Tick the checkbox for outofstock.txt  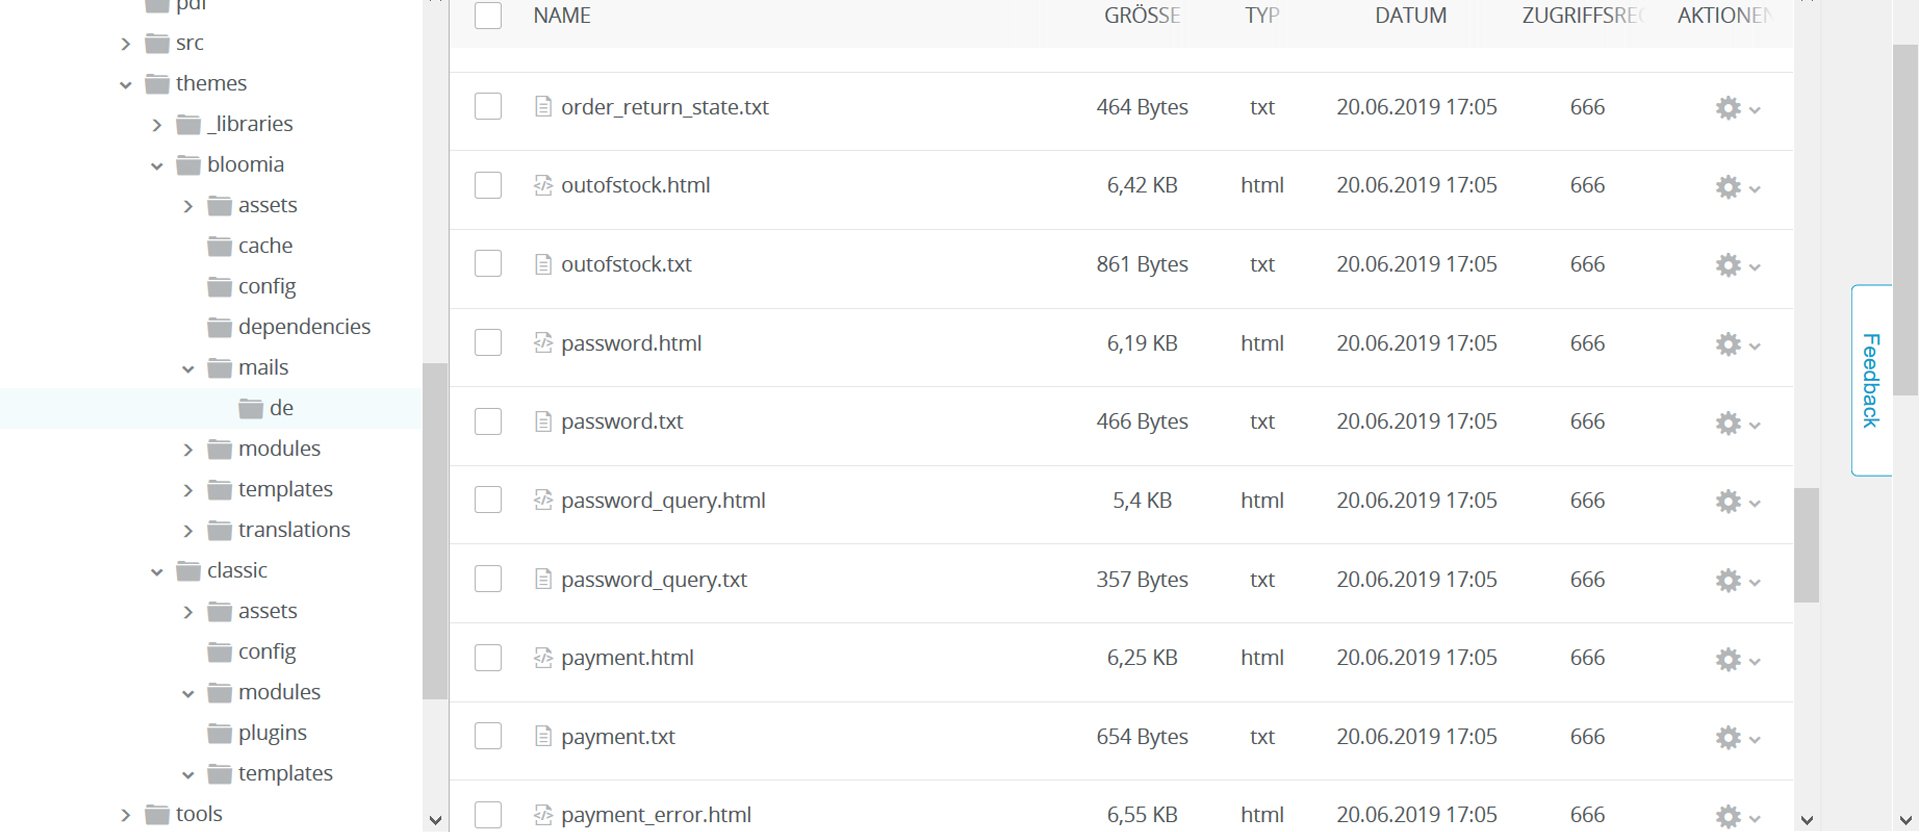(x=488, y=264)
